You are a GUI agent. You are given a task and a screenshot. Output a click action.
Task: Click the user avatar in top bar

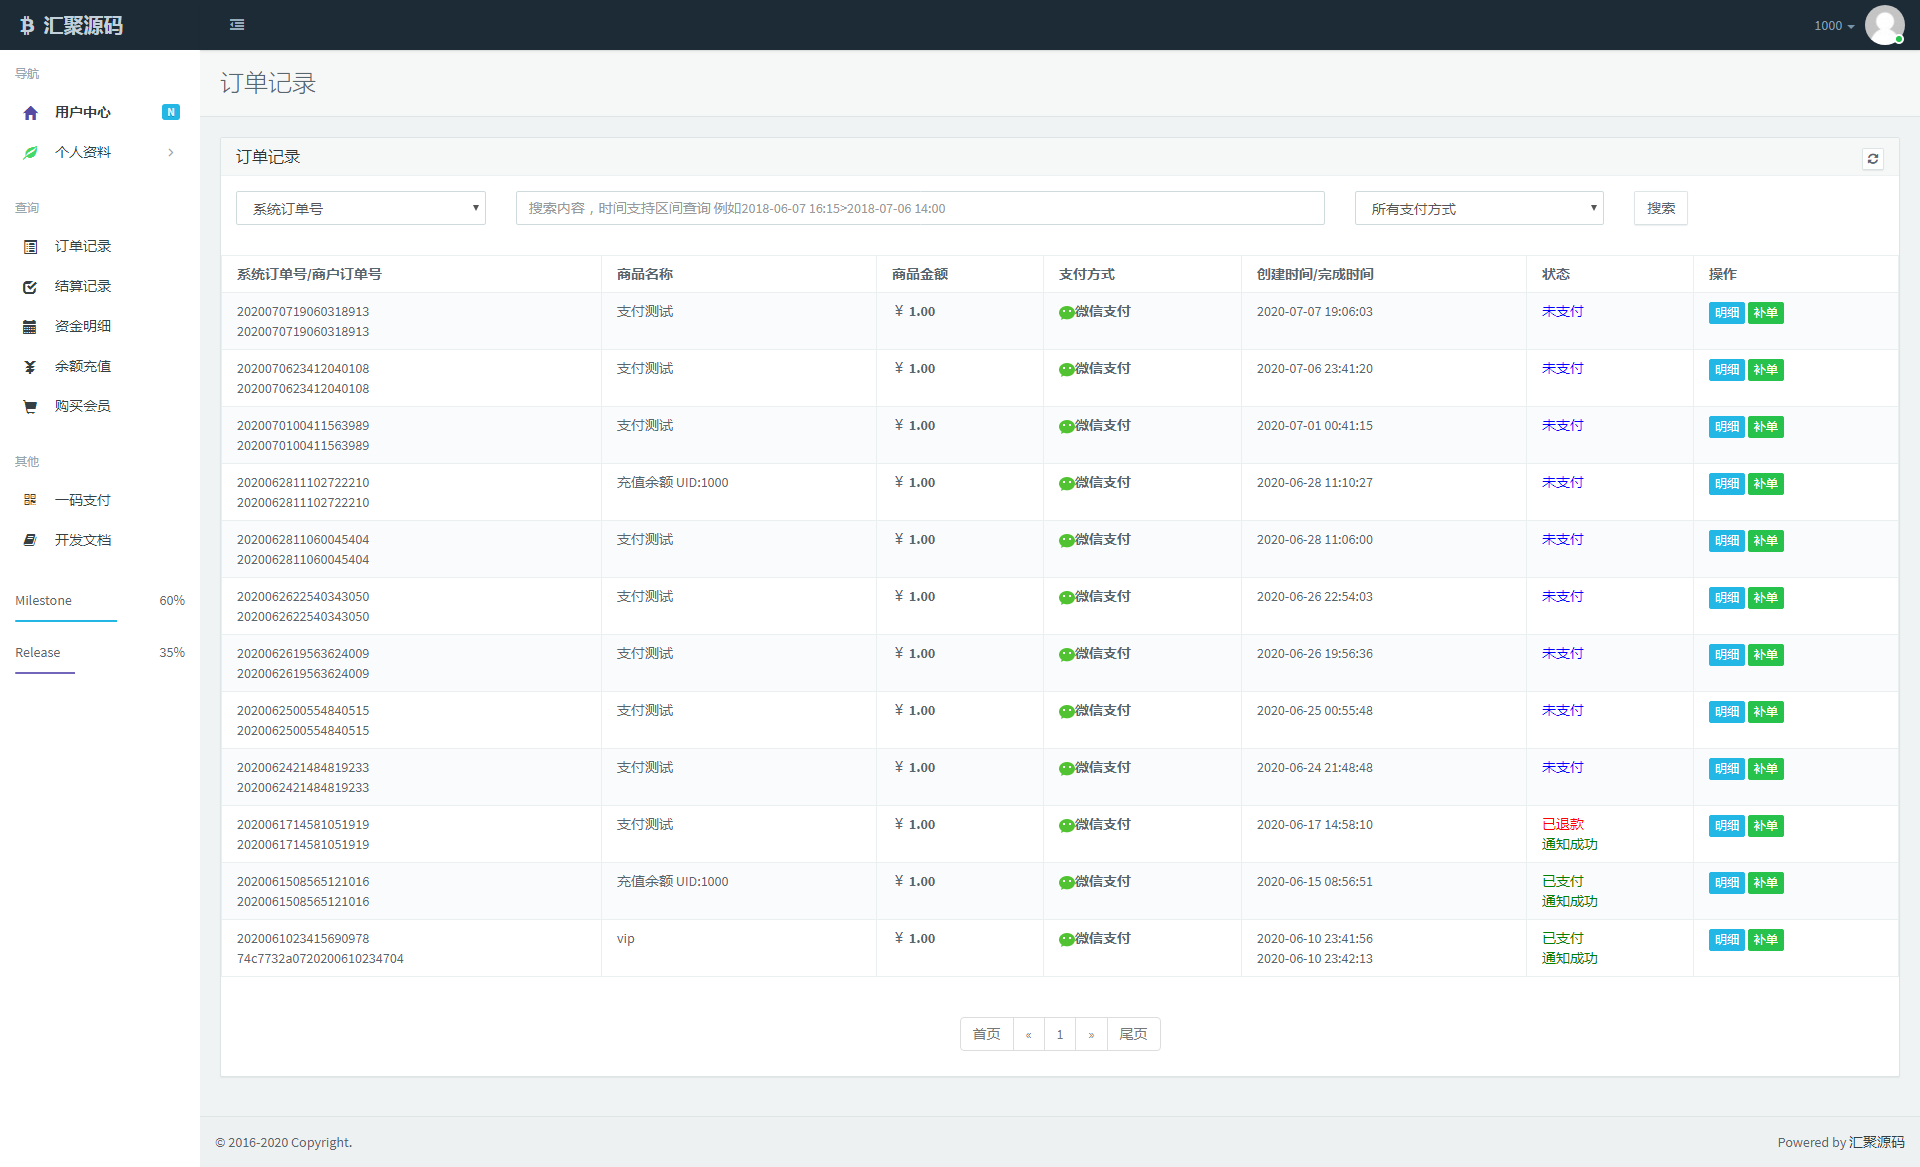pos(1884,25)
